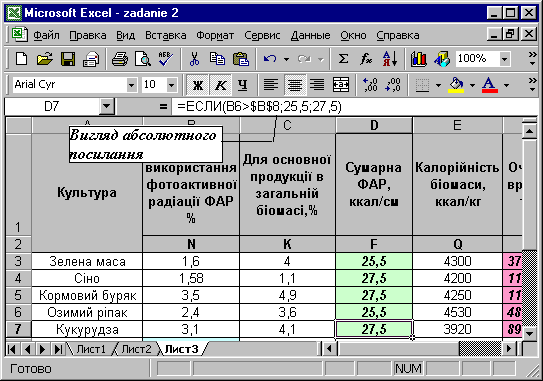Toggle Italic (К) formatting
The width and height of the screenshot is (543, 381).
click(221, 85)
